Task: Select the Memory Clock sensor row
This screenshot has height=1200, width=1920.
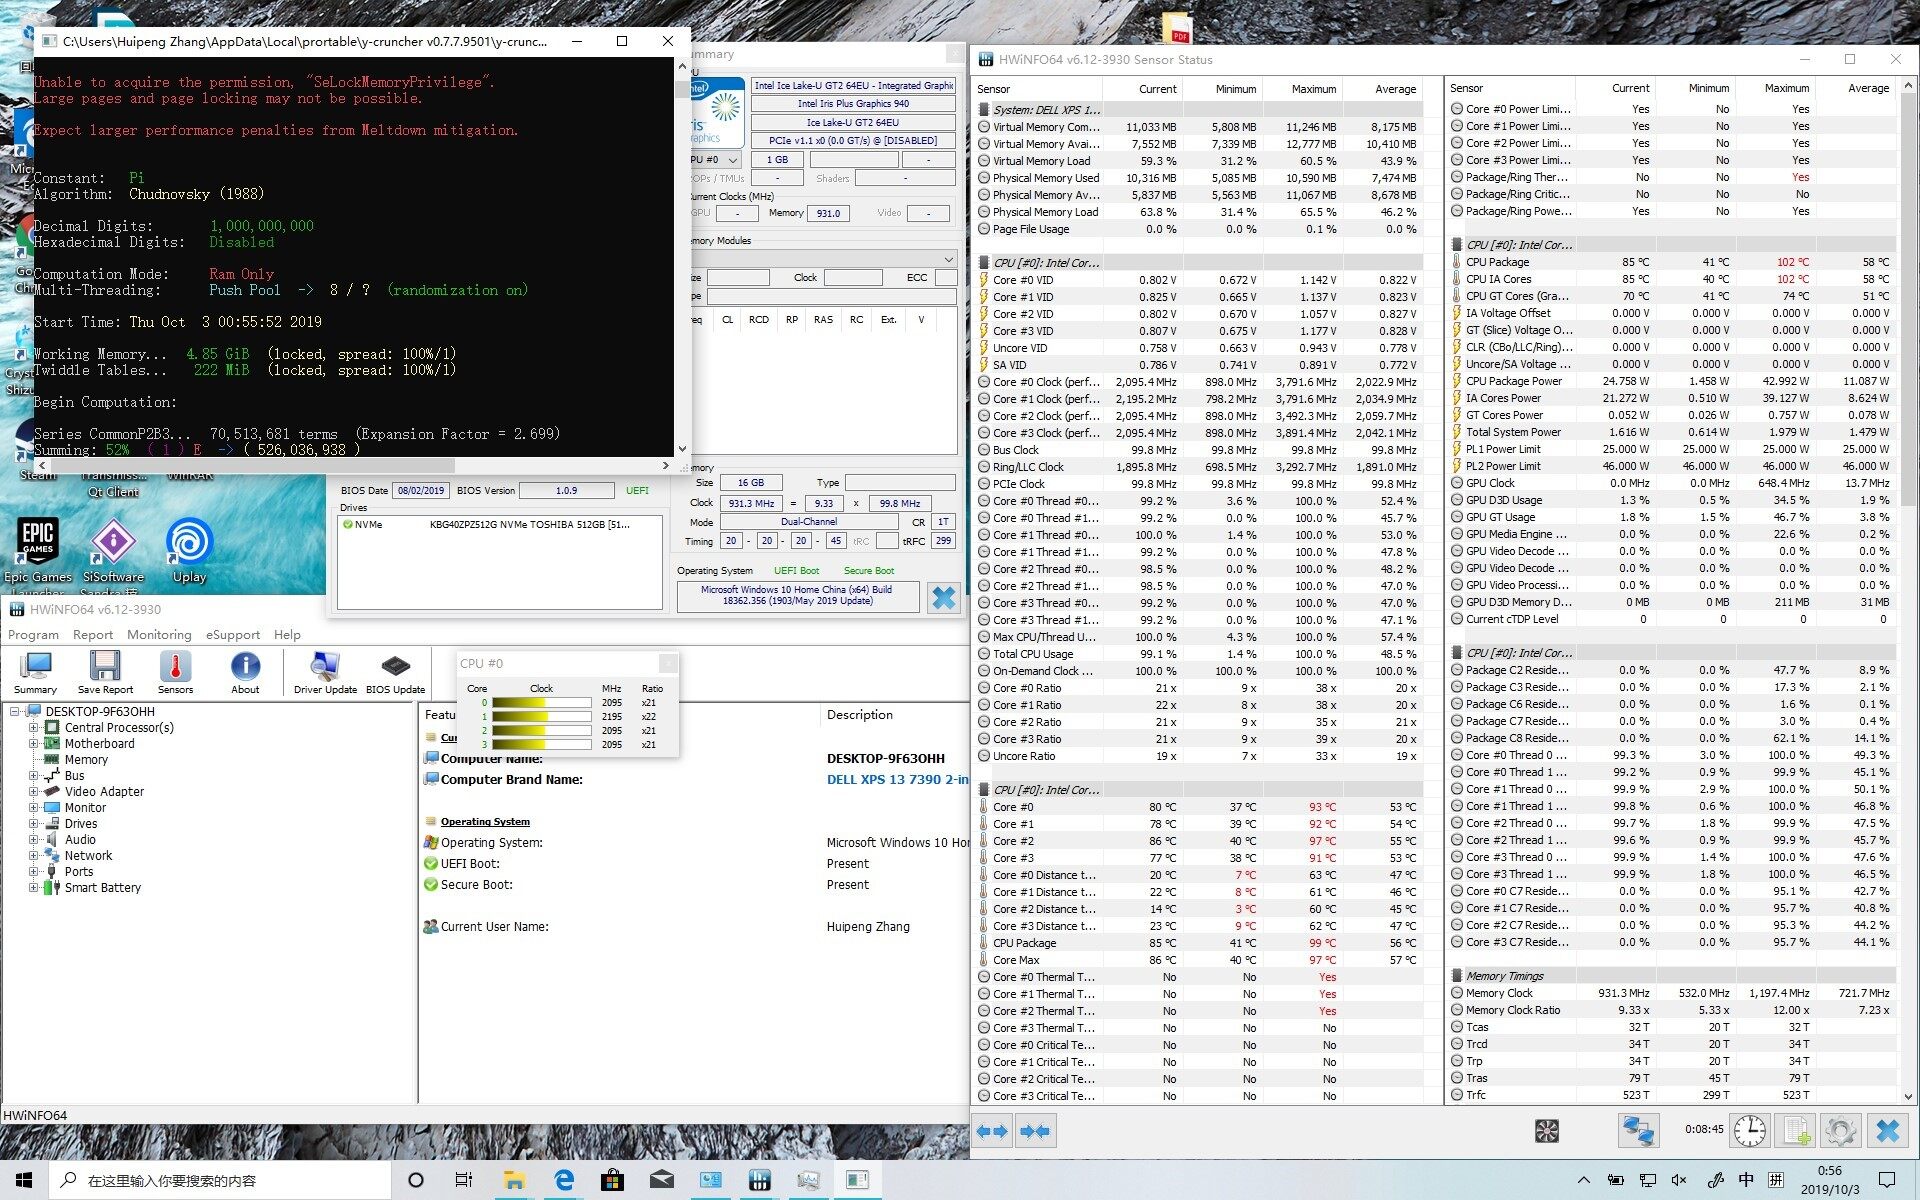Action: pyautogui.click(x=1673, y=993)
